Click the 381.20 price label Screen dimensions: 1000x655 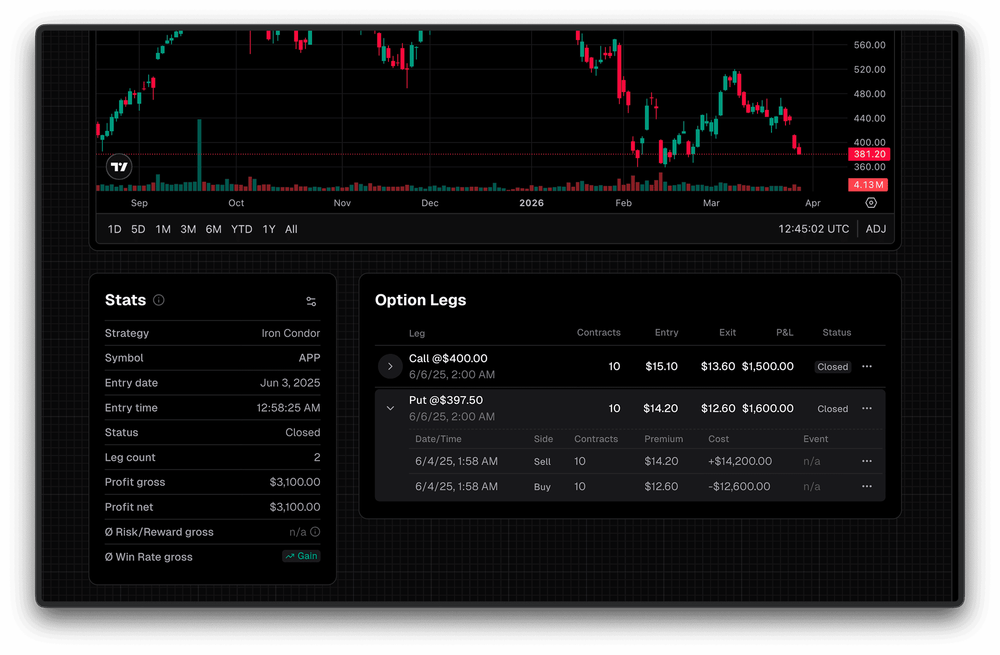click(869, 154)
